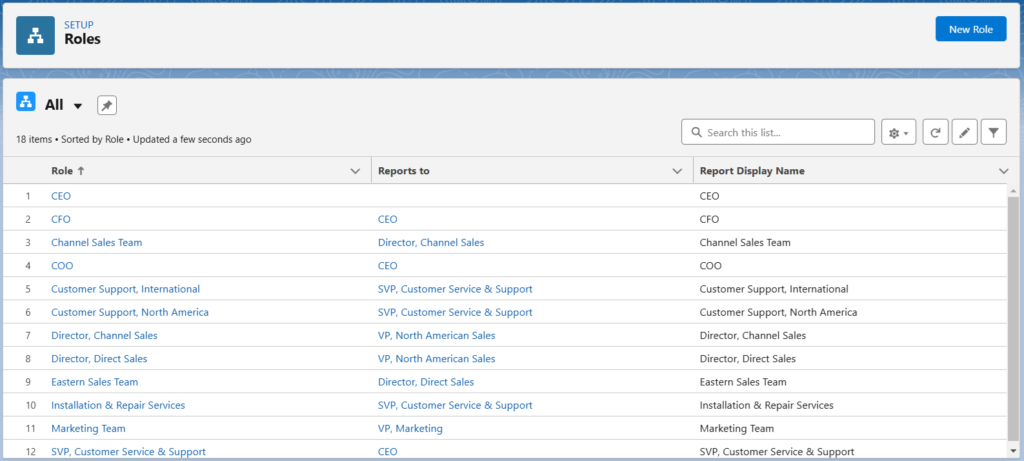Click the list view icon beside All
Image resolution: width=1024 pixels, height=461 pixels.
[x=25, y=103]
